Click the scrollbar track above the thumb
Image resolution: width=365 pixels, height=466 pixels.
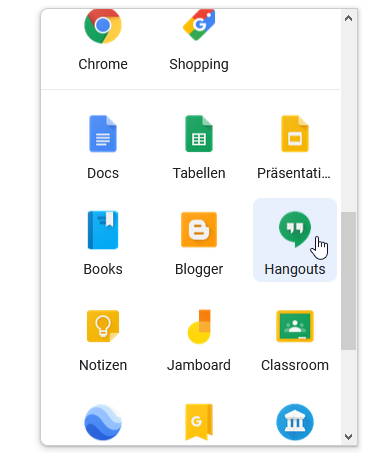coord(349,118)
